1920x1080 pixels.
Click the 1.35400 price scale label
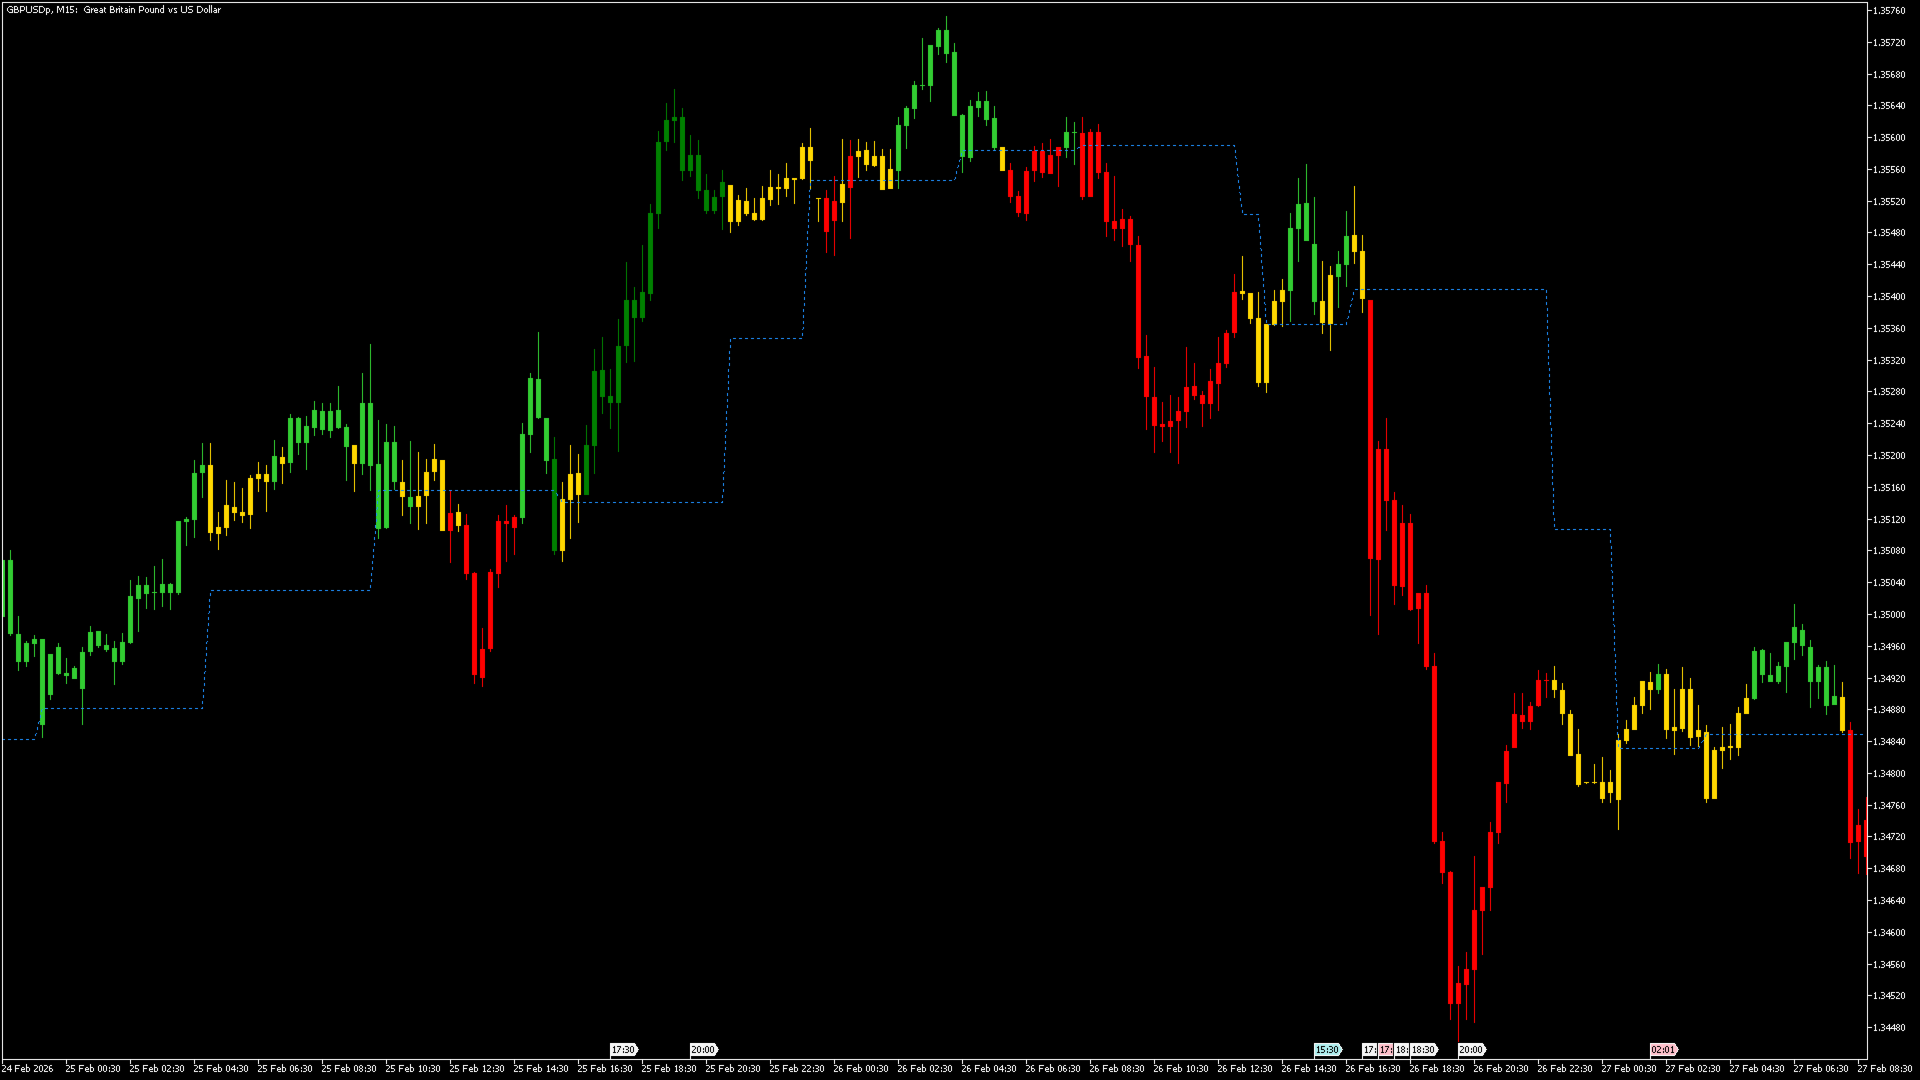pyautogui.click(x=1888, y=297)
